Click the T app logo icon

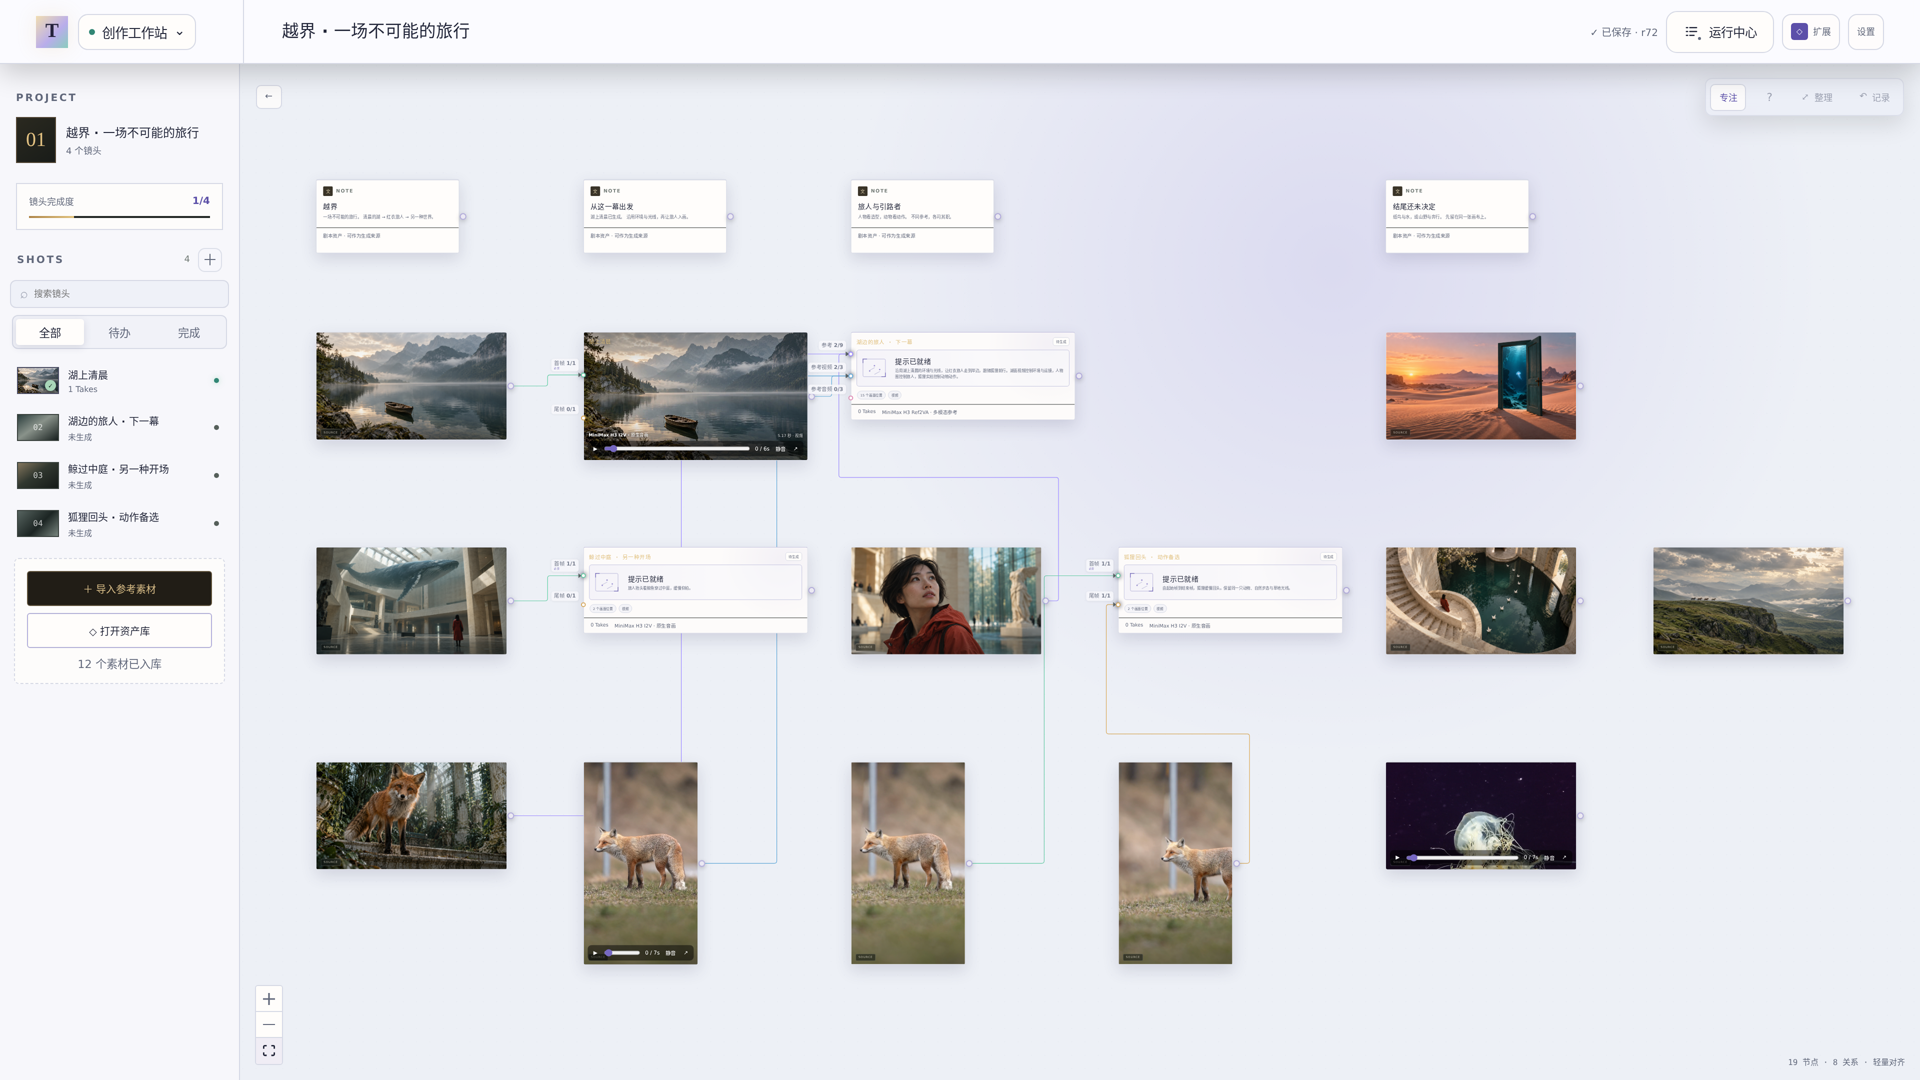(x=52, y=32)
